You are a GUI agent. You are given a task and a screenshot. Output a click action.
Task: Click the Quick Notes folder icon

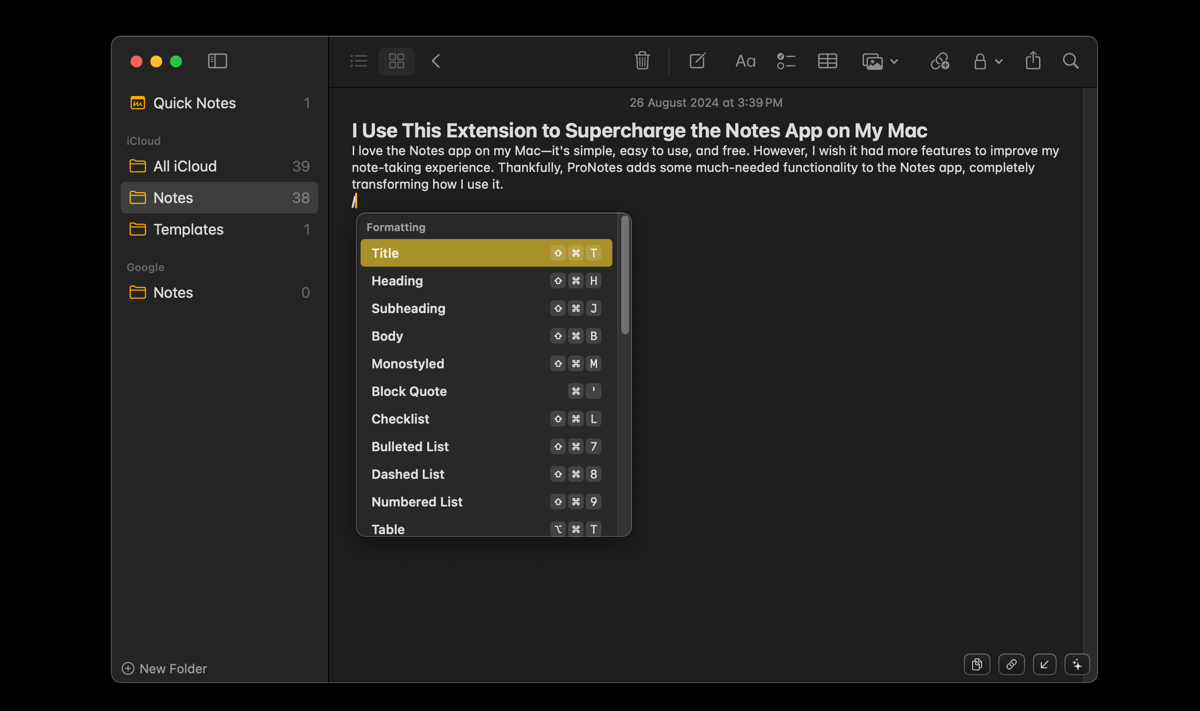(x=138, y=103)
